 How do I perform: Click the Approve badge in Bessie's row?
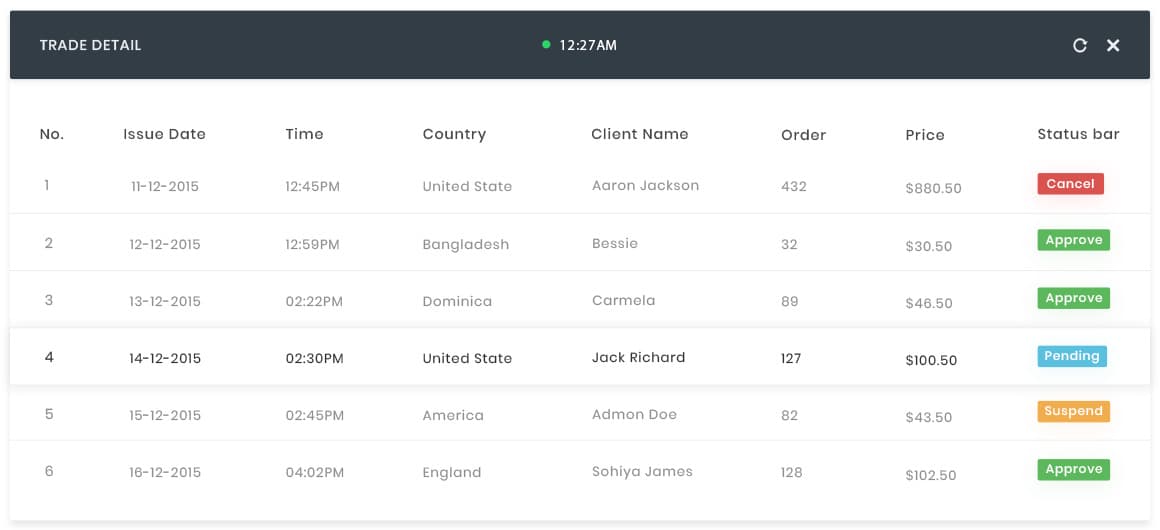pyautogui.click(x=1073, y=240)
